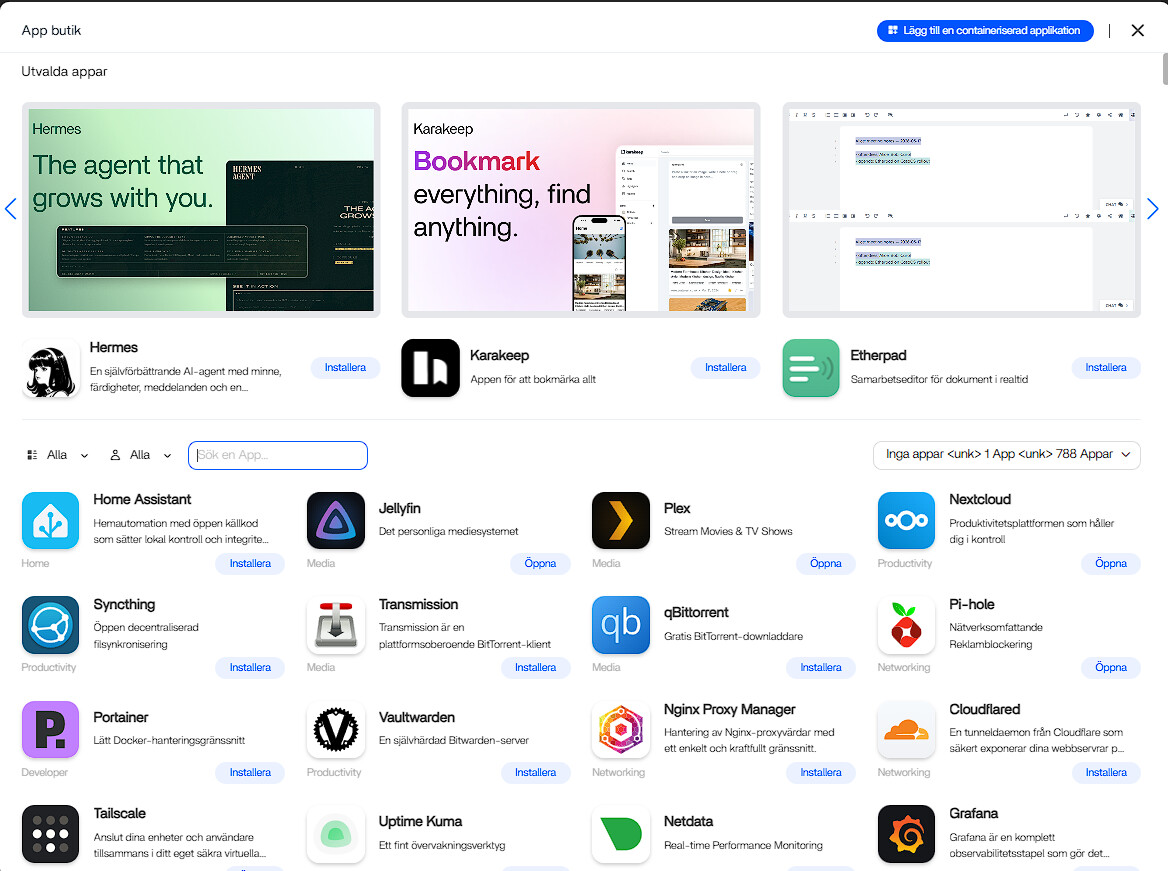This screenshot has height=871, width=1168.
Task: Click the Uptime Kuma title text
Action: (x=420, y=821)
